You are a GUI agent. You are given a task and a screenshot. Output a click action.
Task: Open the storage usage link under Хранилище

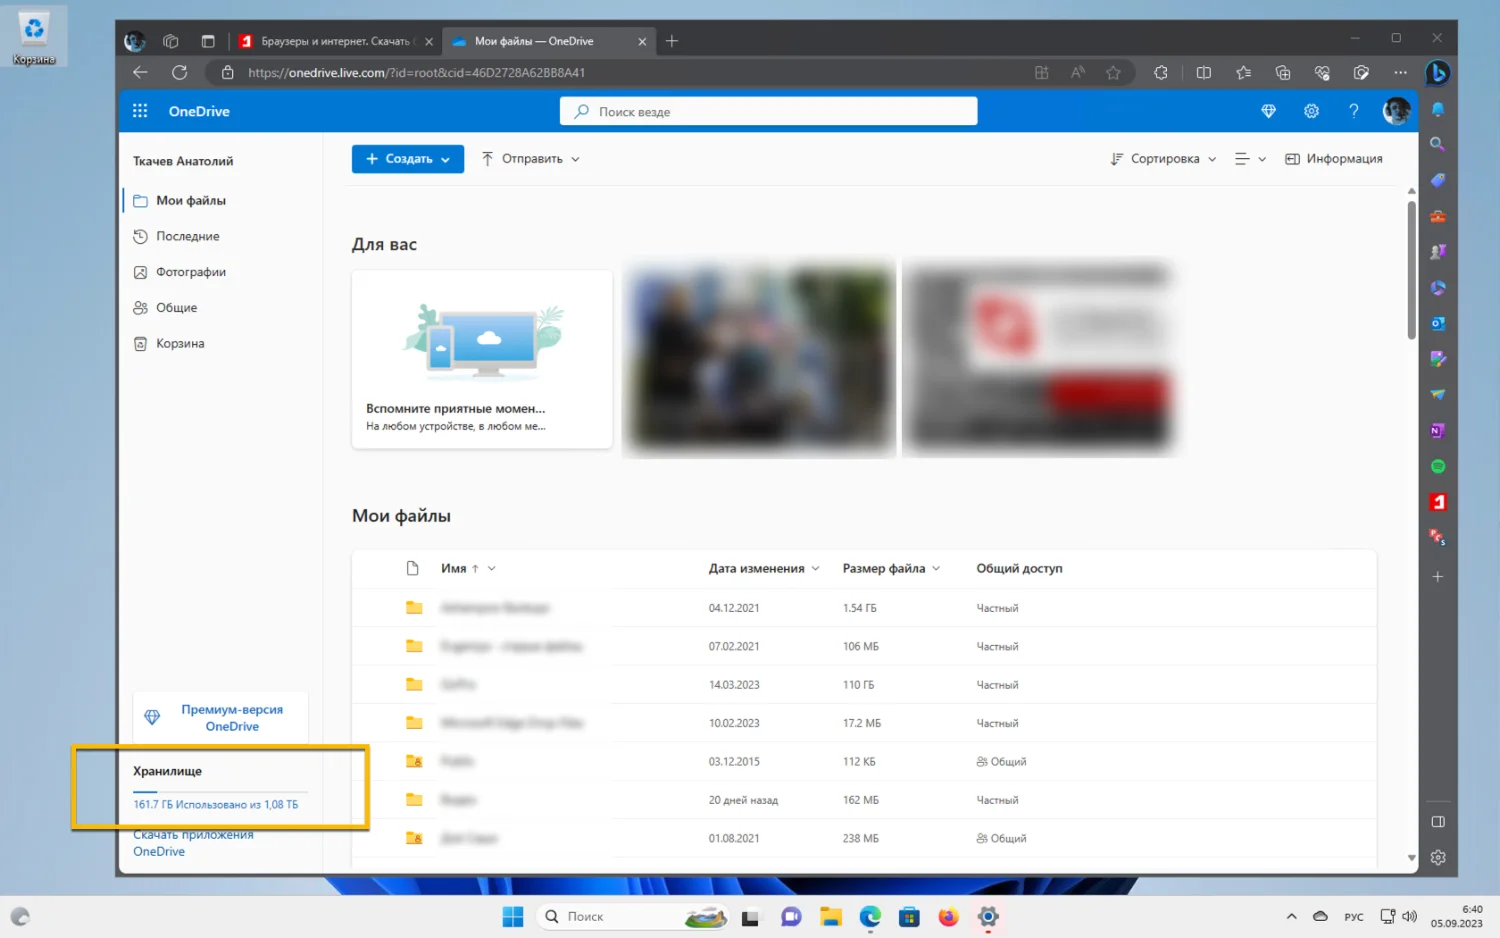pos(215,805)
